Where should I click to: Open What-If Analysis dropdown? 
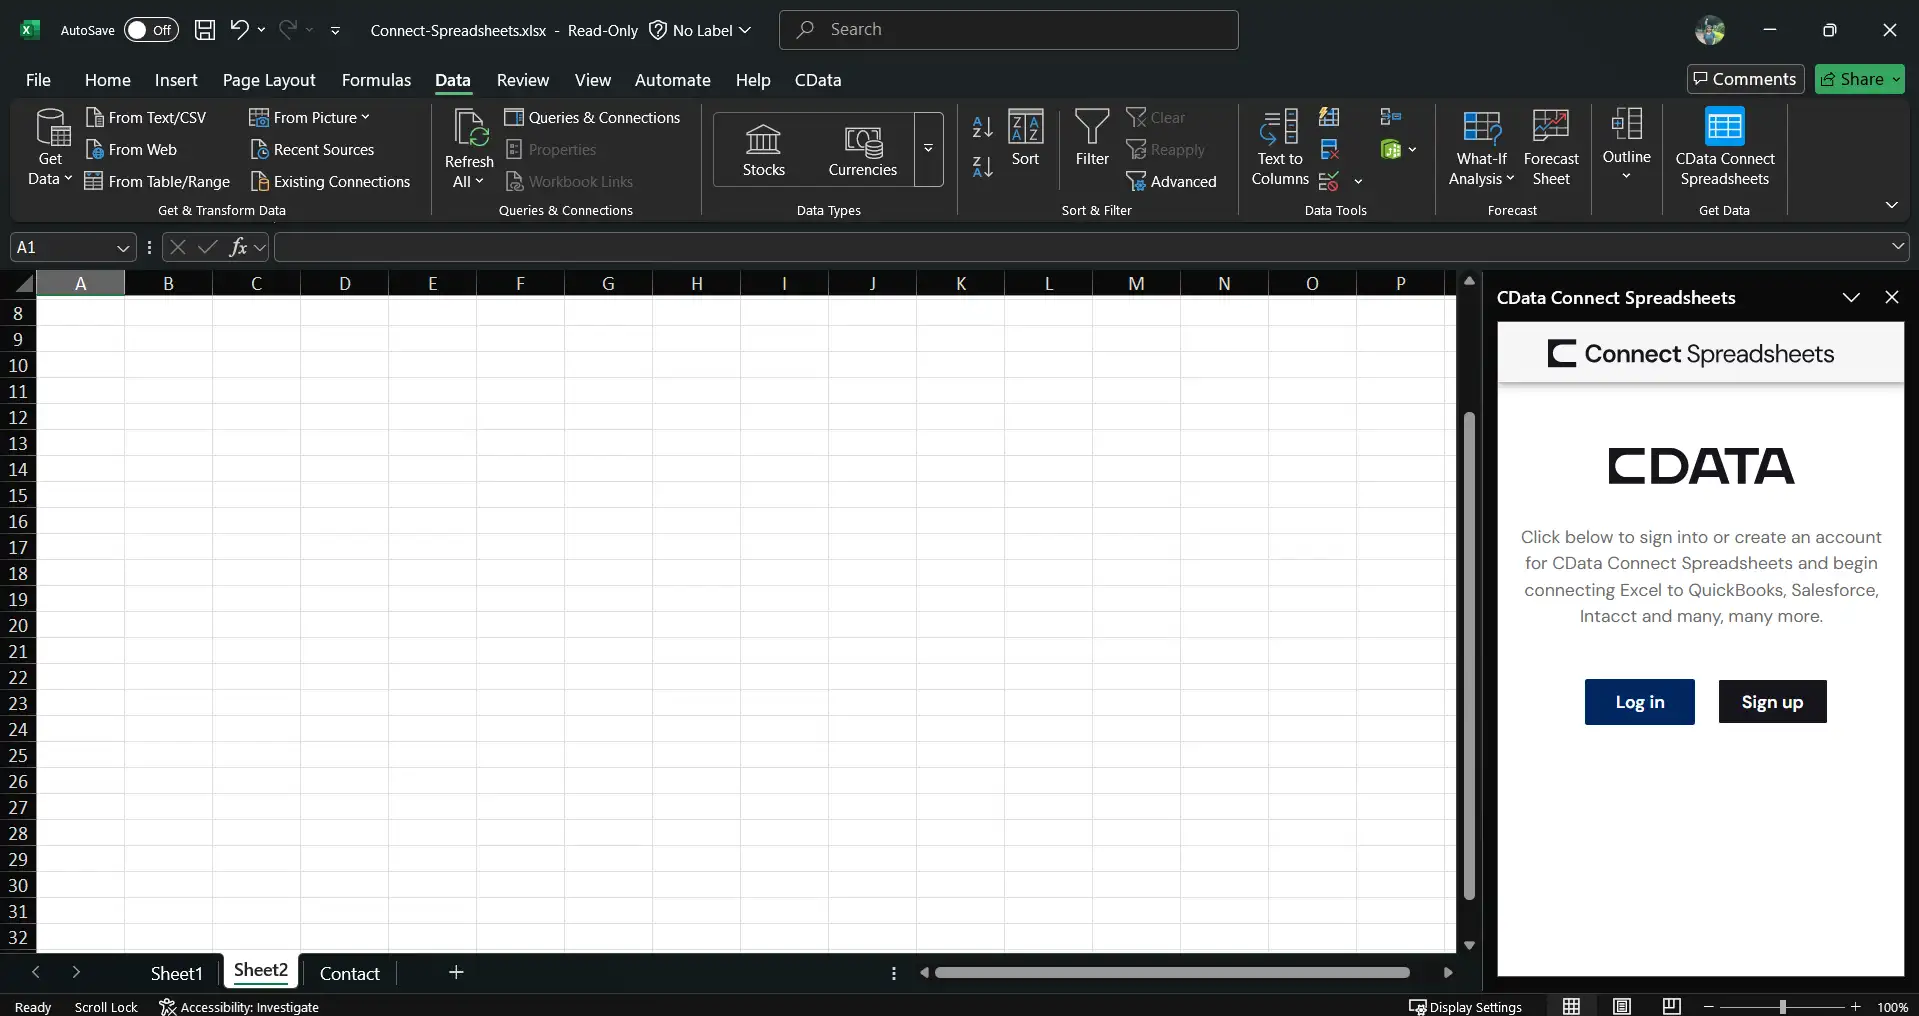tap(1481, 148)
